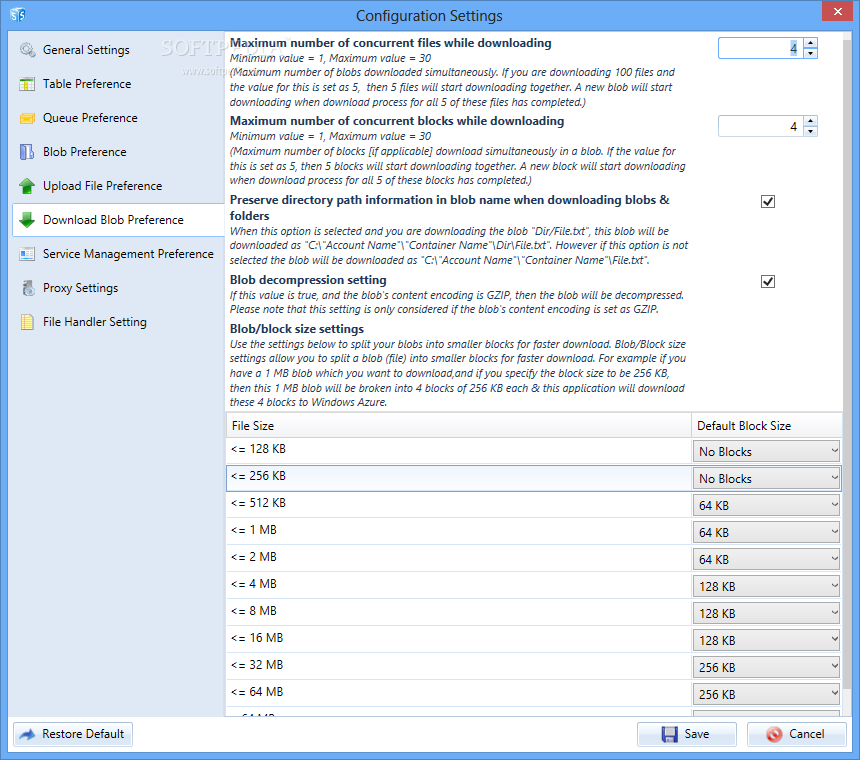The image size is (860, 760).
Task: Click the Table Preference icon
Action: 27,84
